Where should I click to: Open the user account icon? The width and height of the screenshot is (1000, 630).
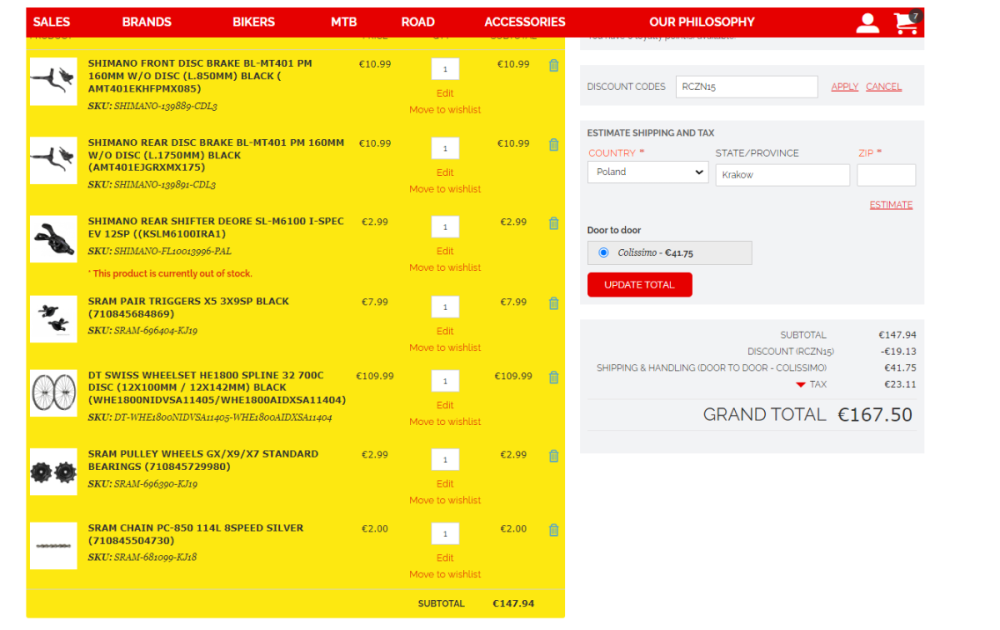point(867,23)
